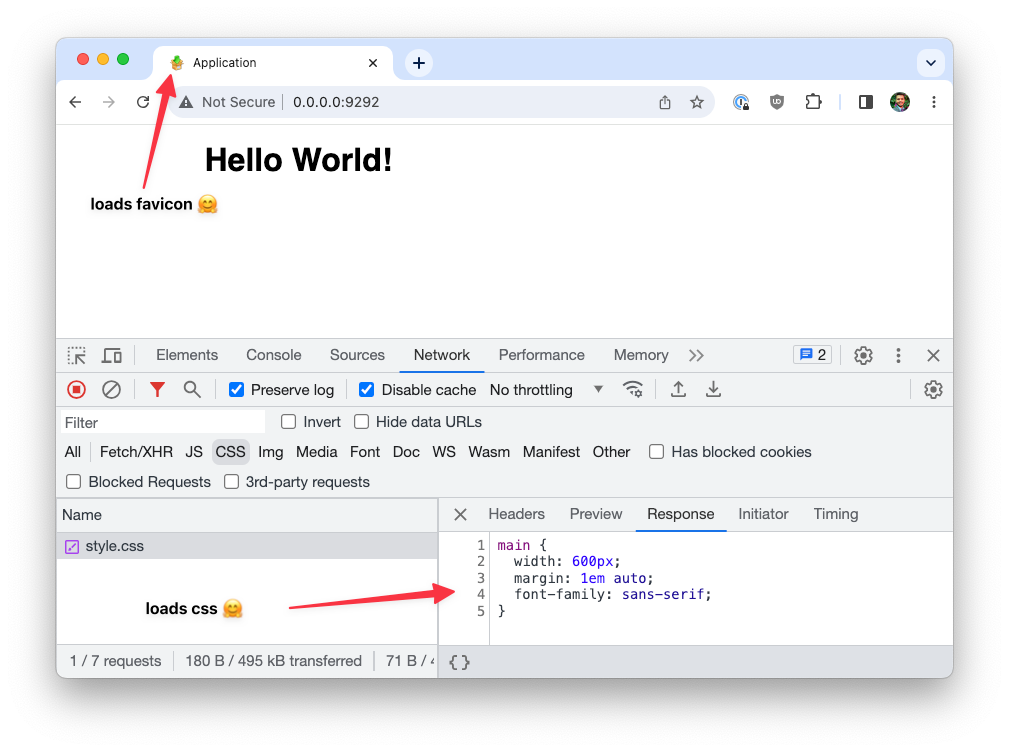Toggle the browser side panel icon
This screenshot has width=1009, height=752.
[x=866, y=102]
